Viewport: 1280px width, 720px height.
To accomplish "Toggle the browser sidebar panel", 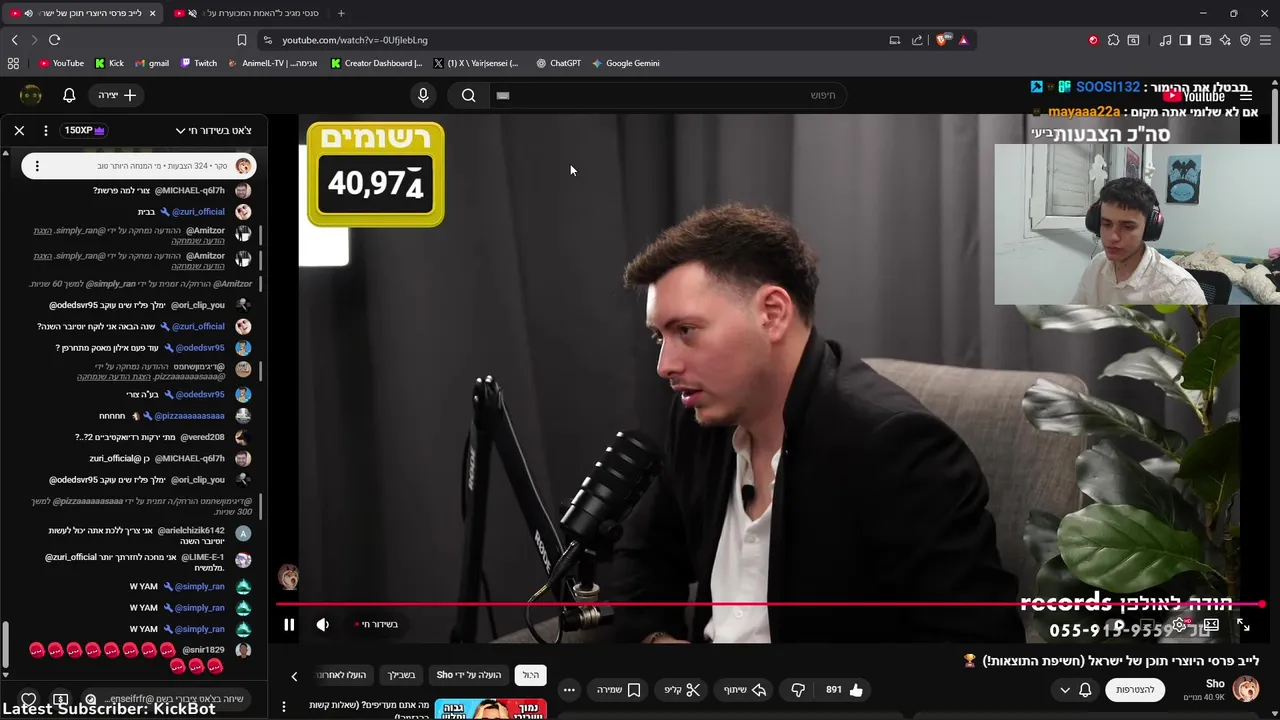I will click(1185, 40).
